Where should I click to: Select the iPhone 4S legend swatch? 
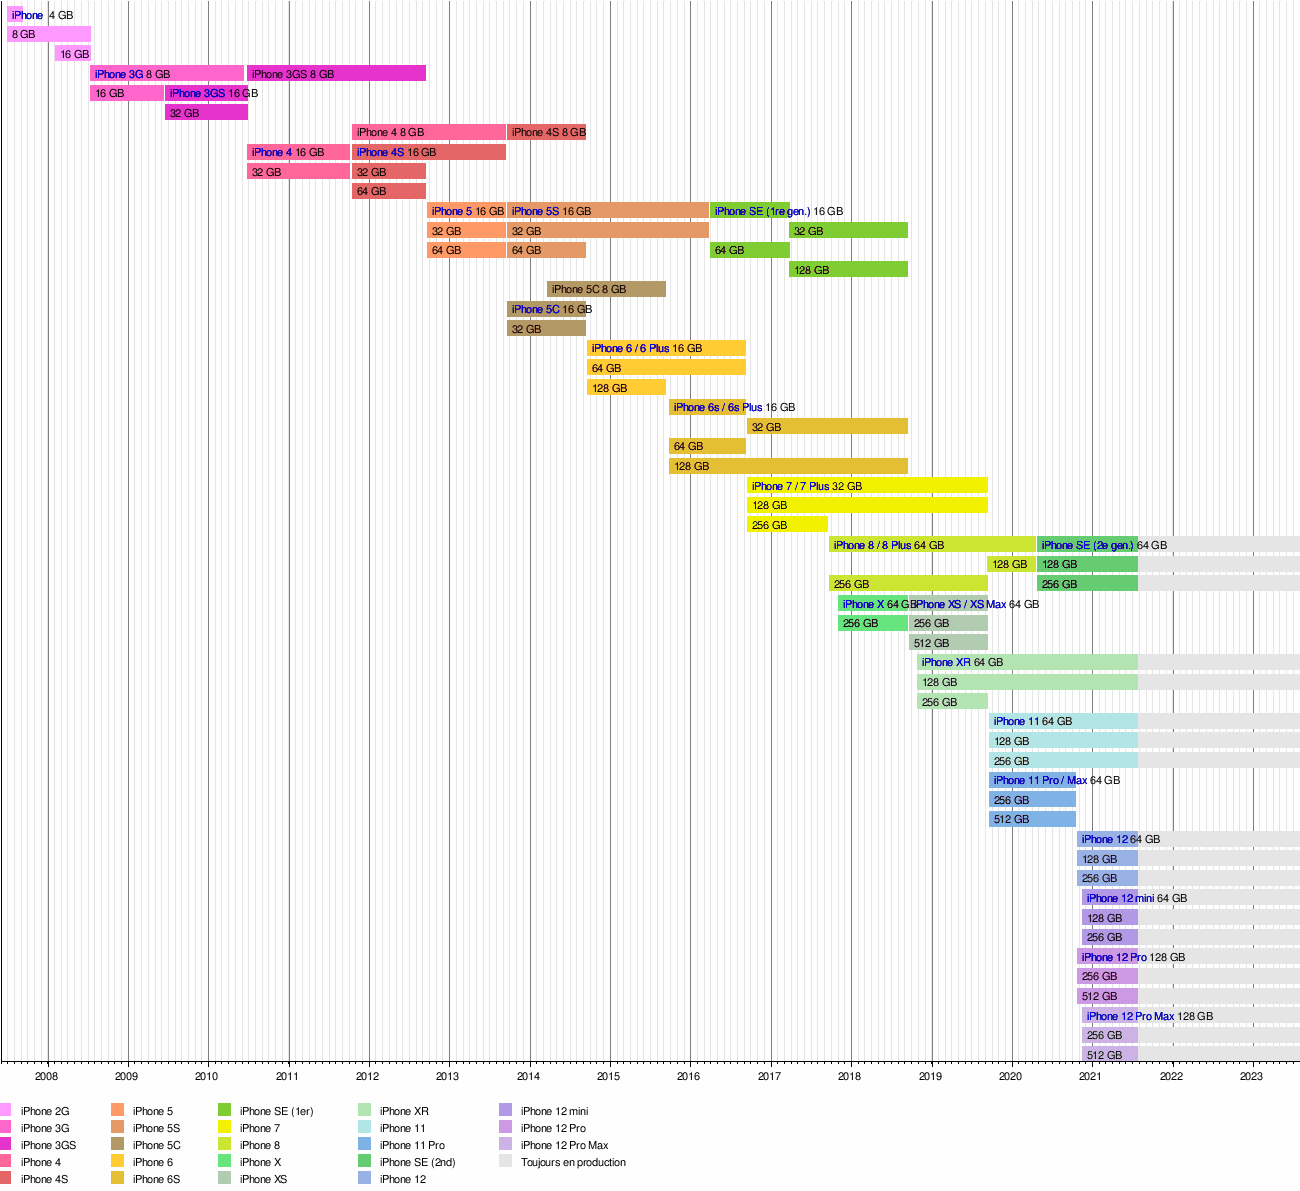(x=5, y=1179)
